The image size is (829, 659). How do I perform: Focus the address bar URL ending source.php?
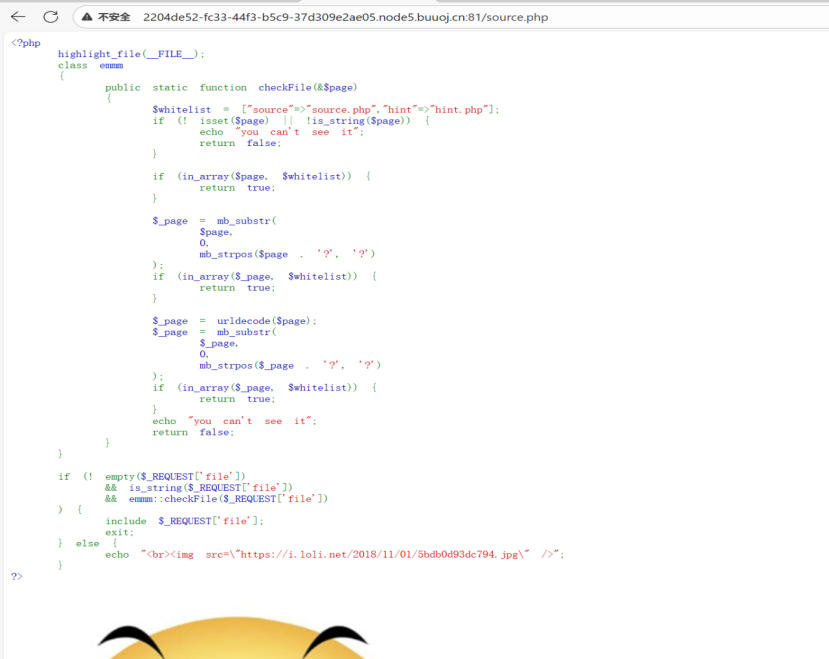pos(345,17)
